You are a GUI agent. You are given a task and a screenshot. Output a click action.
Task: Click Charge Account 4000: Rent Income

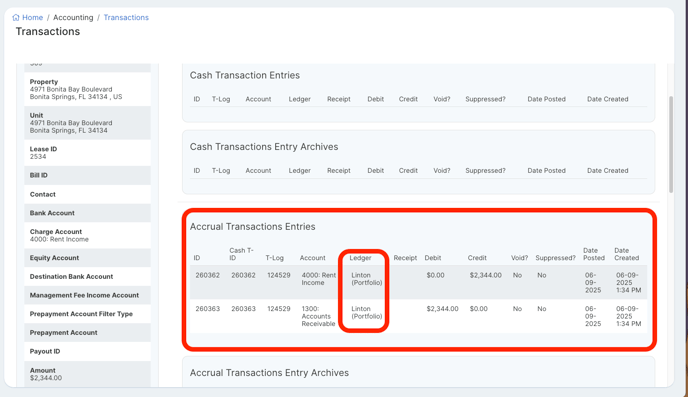coord(59,240)
